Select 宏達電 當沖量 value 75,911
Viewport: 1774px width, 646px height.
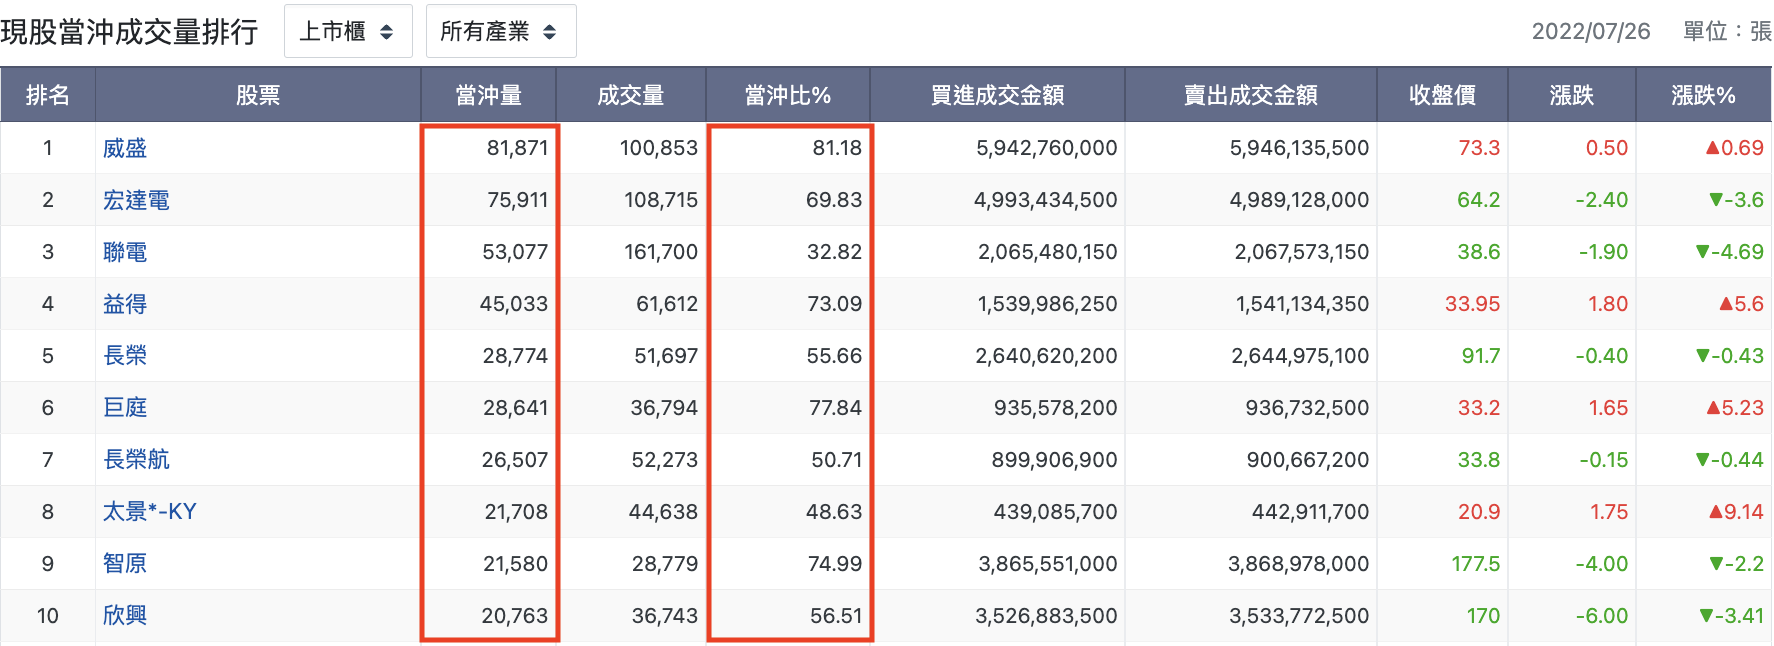tap(517, 200)
